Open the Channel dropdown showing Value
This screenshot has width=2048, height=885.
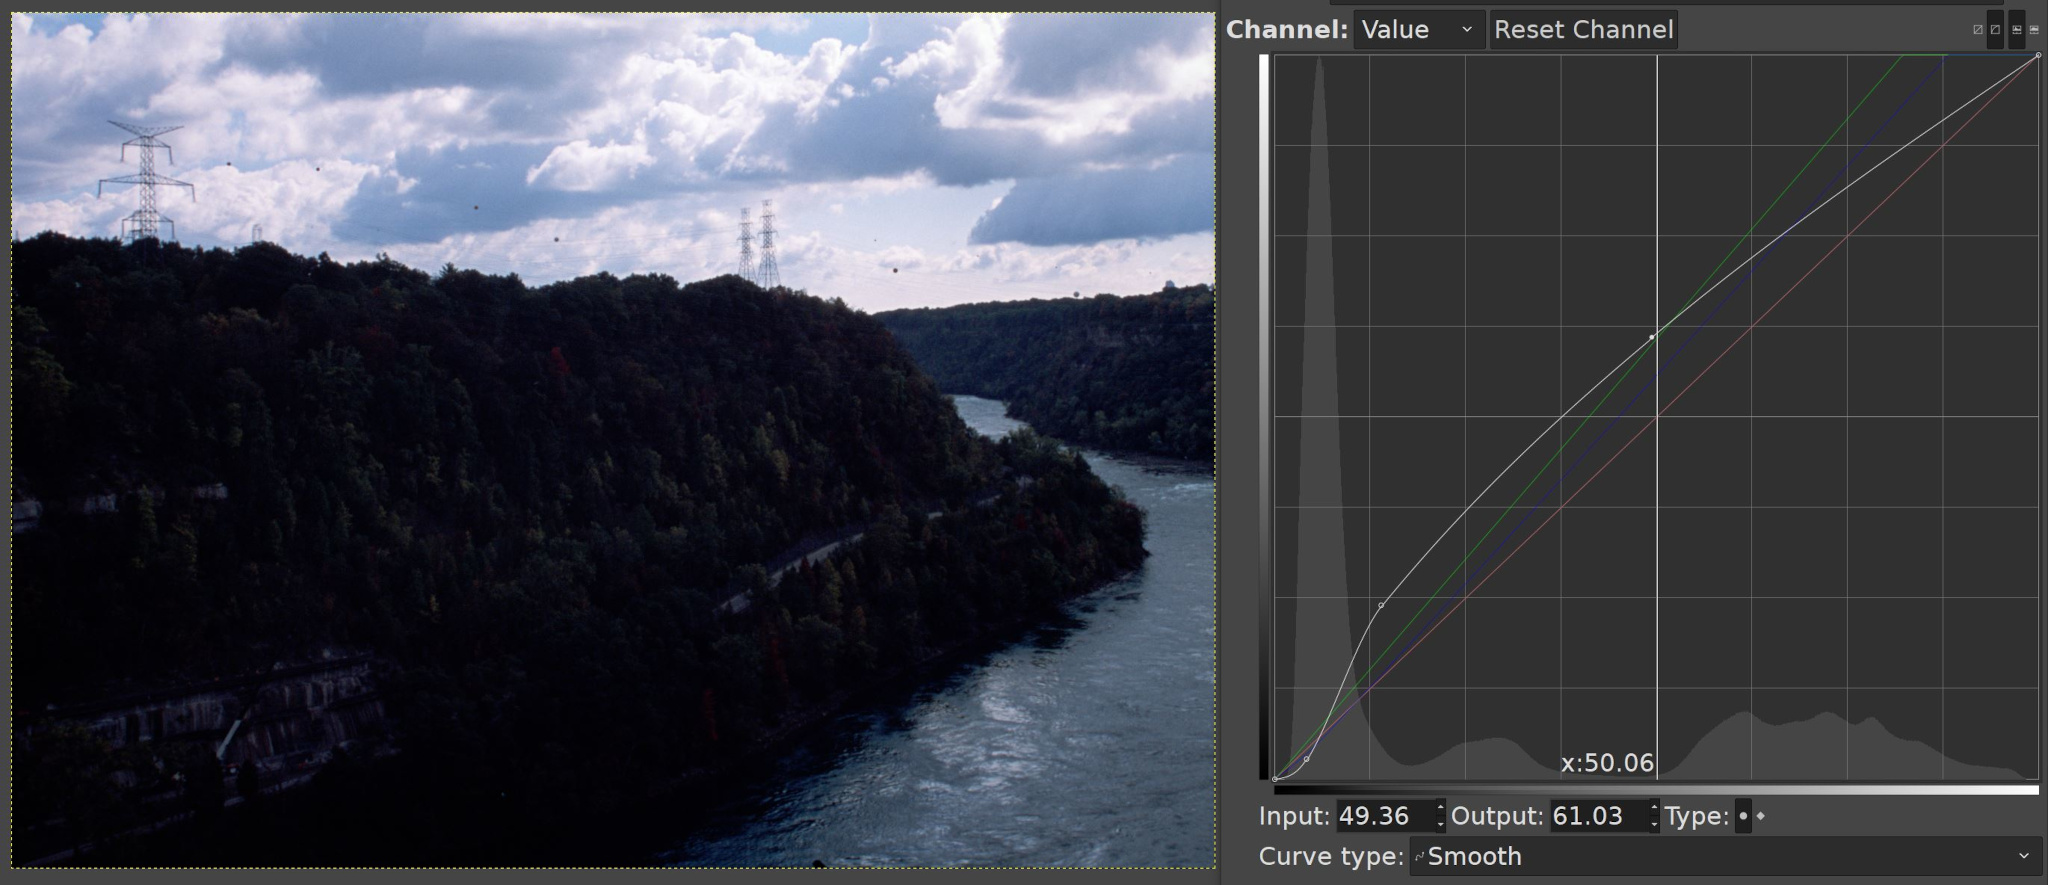tap(1418, 30)
